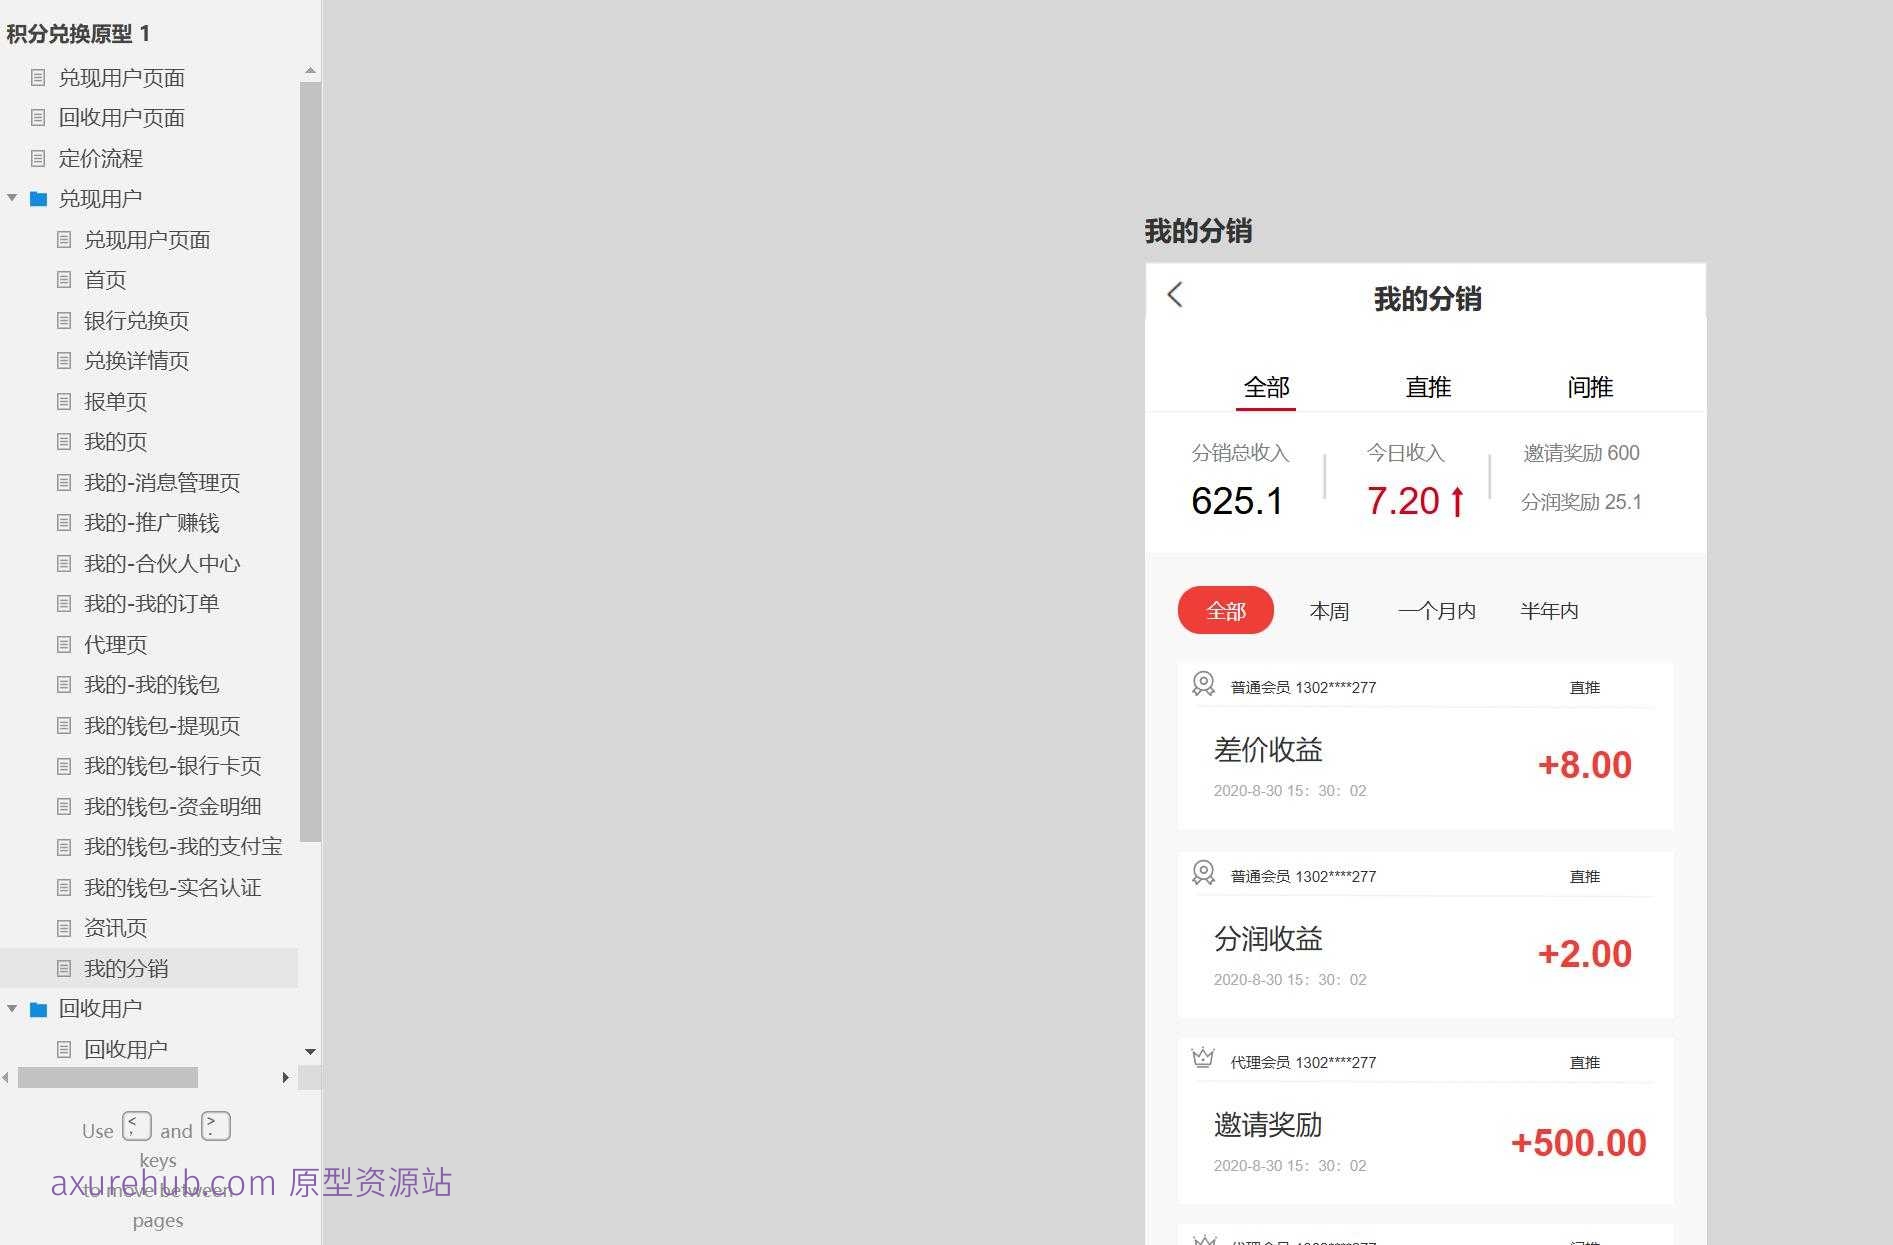Viewport: 1893px width, 1245px height.
Task: Click the page icon beside 资讯页
Action: tap(64, 928)
